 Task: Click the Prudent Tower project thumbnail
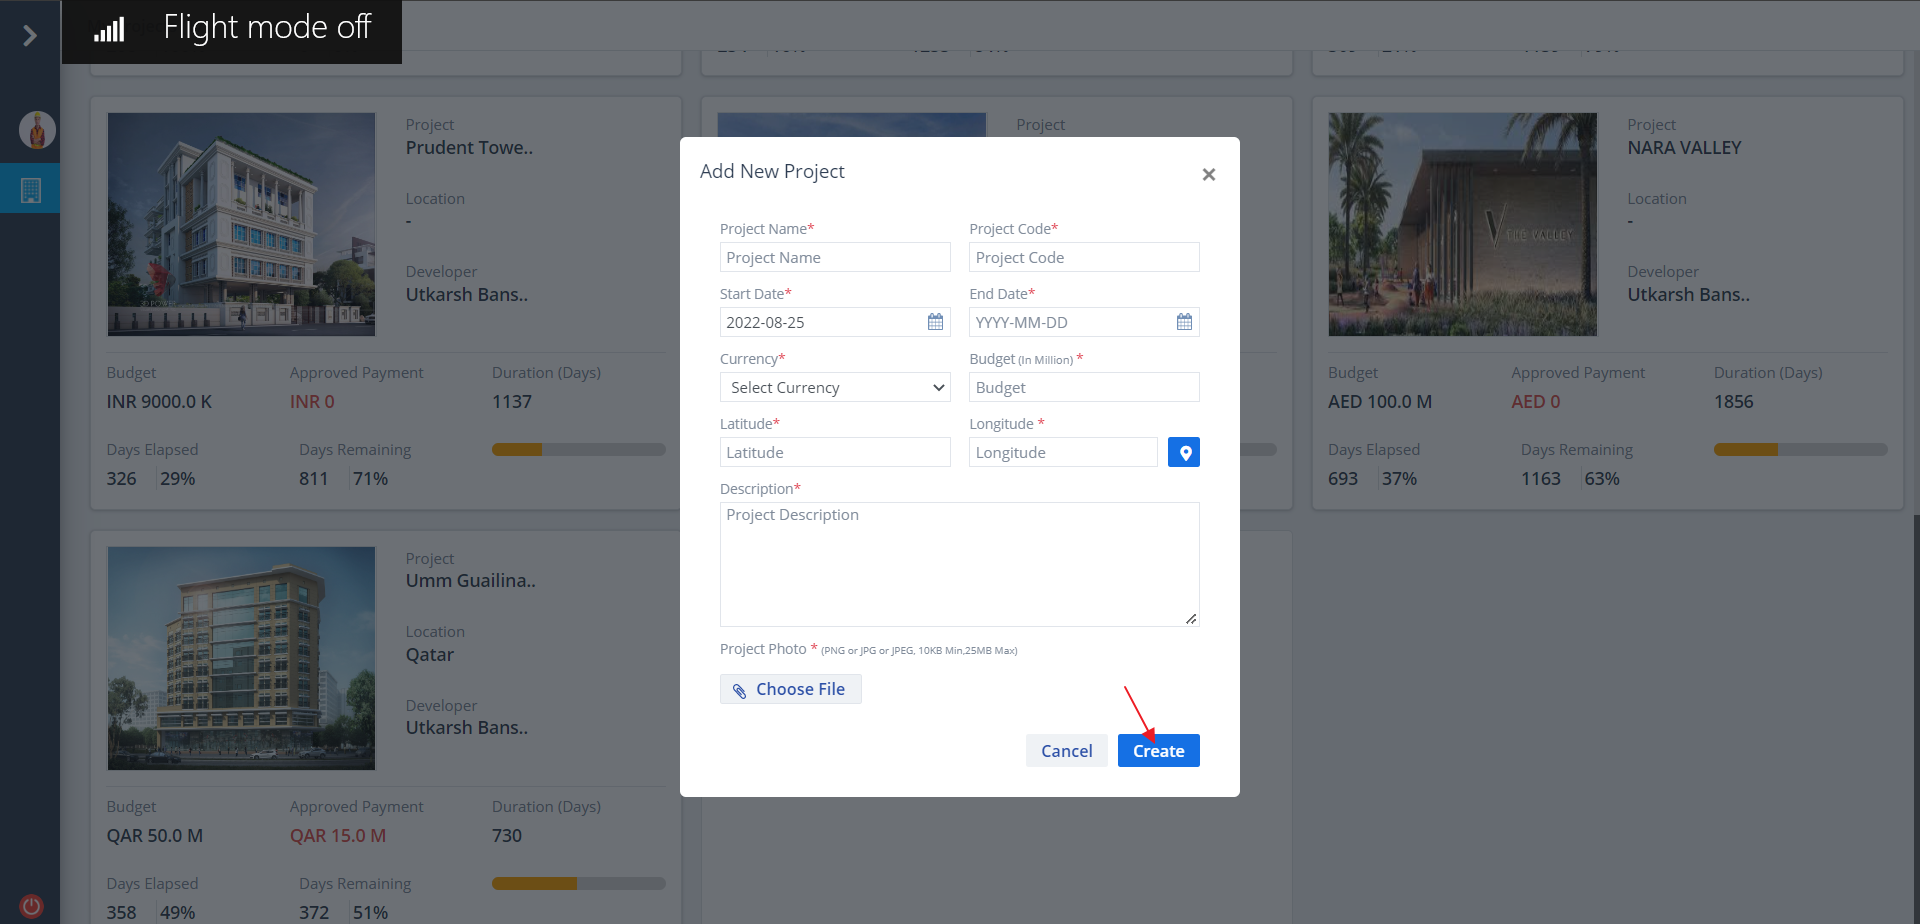click(x=241, y=224)
